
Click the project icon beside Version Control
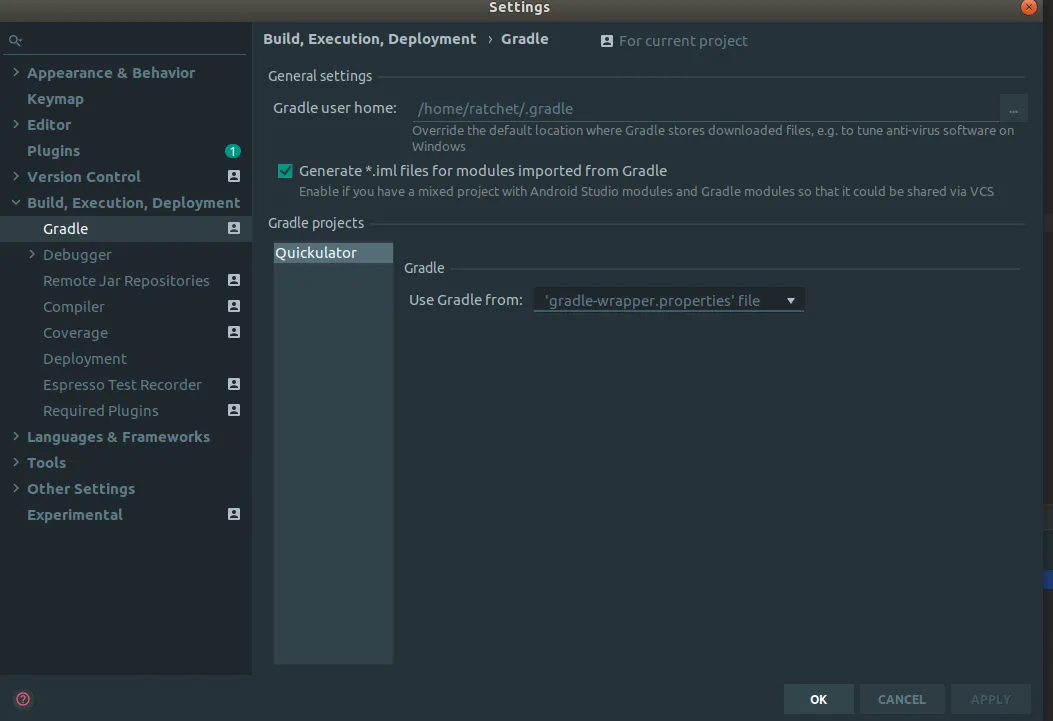[234, 177]
